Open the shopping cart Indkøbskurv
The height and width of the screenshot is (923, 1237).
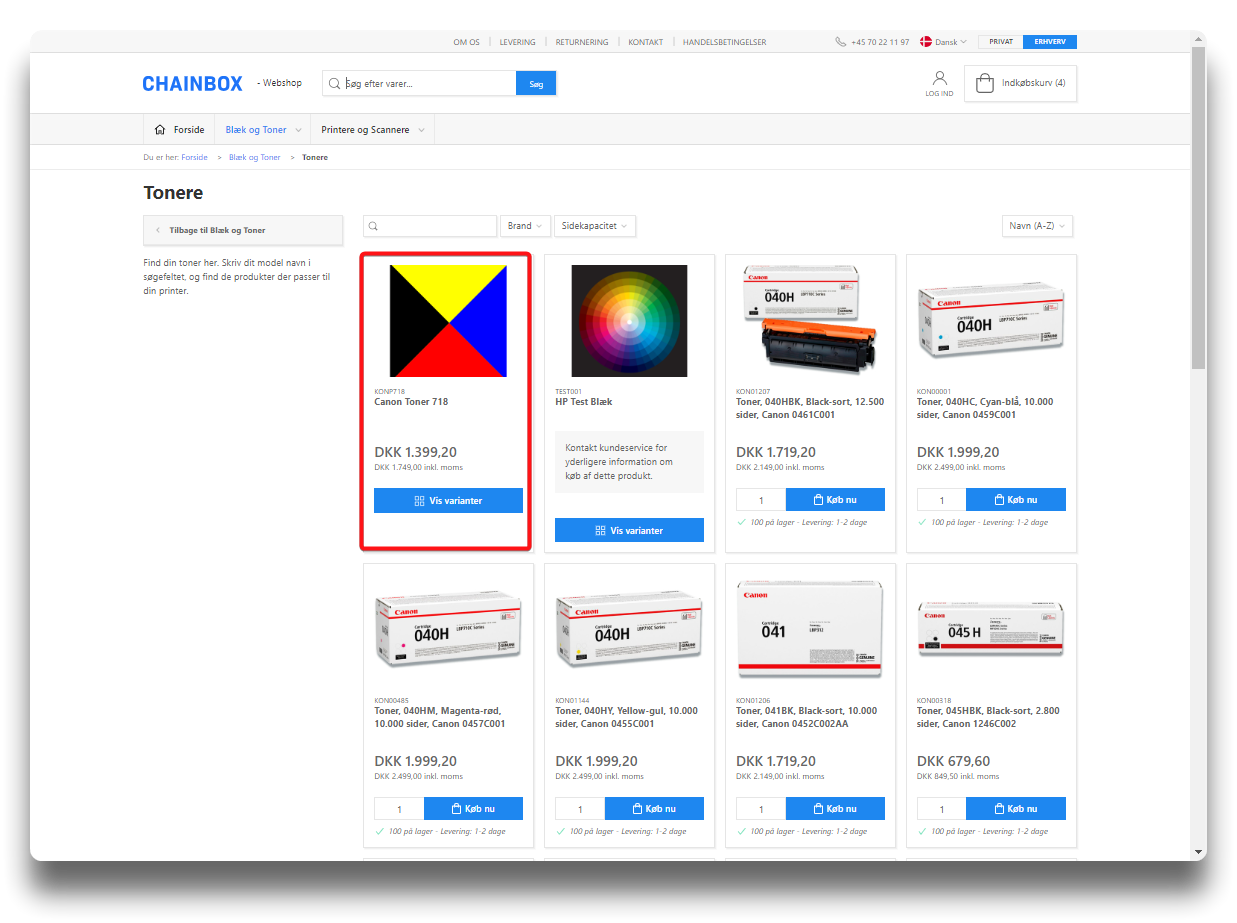(x=1020, y=83)
